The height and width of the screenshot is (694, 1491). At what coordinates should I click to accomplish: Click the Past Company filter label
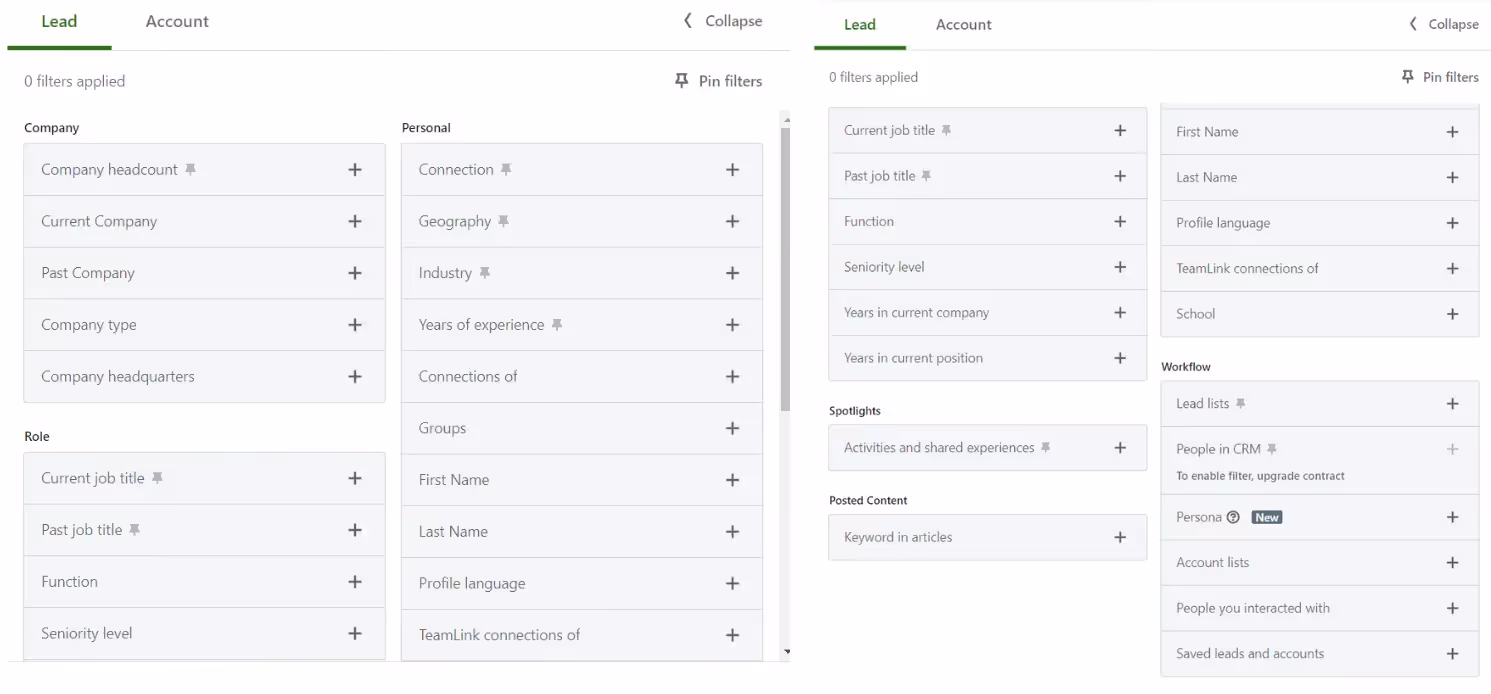pyautogui.click(x=88, y=273)
